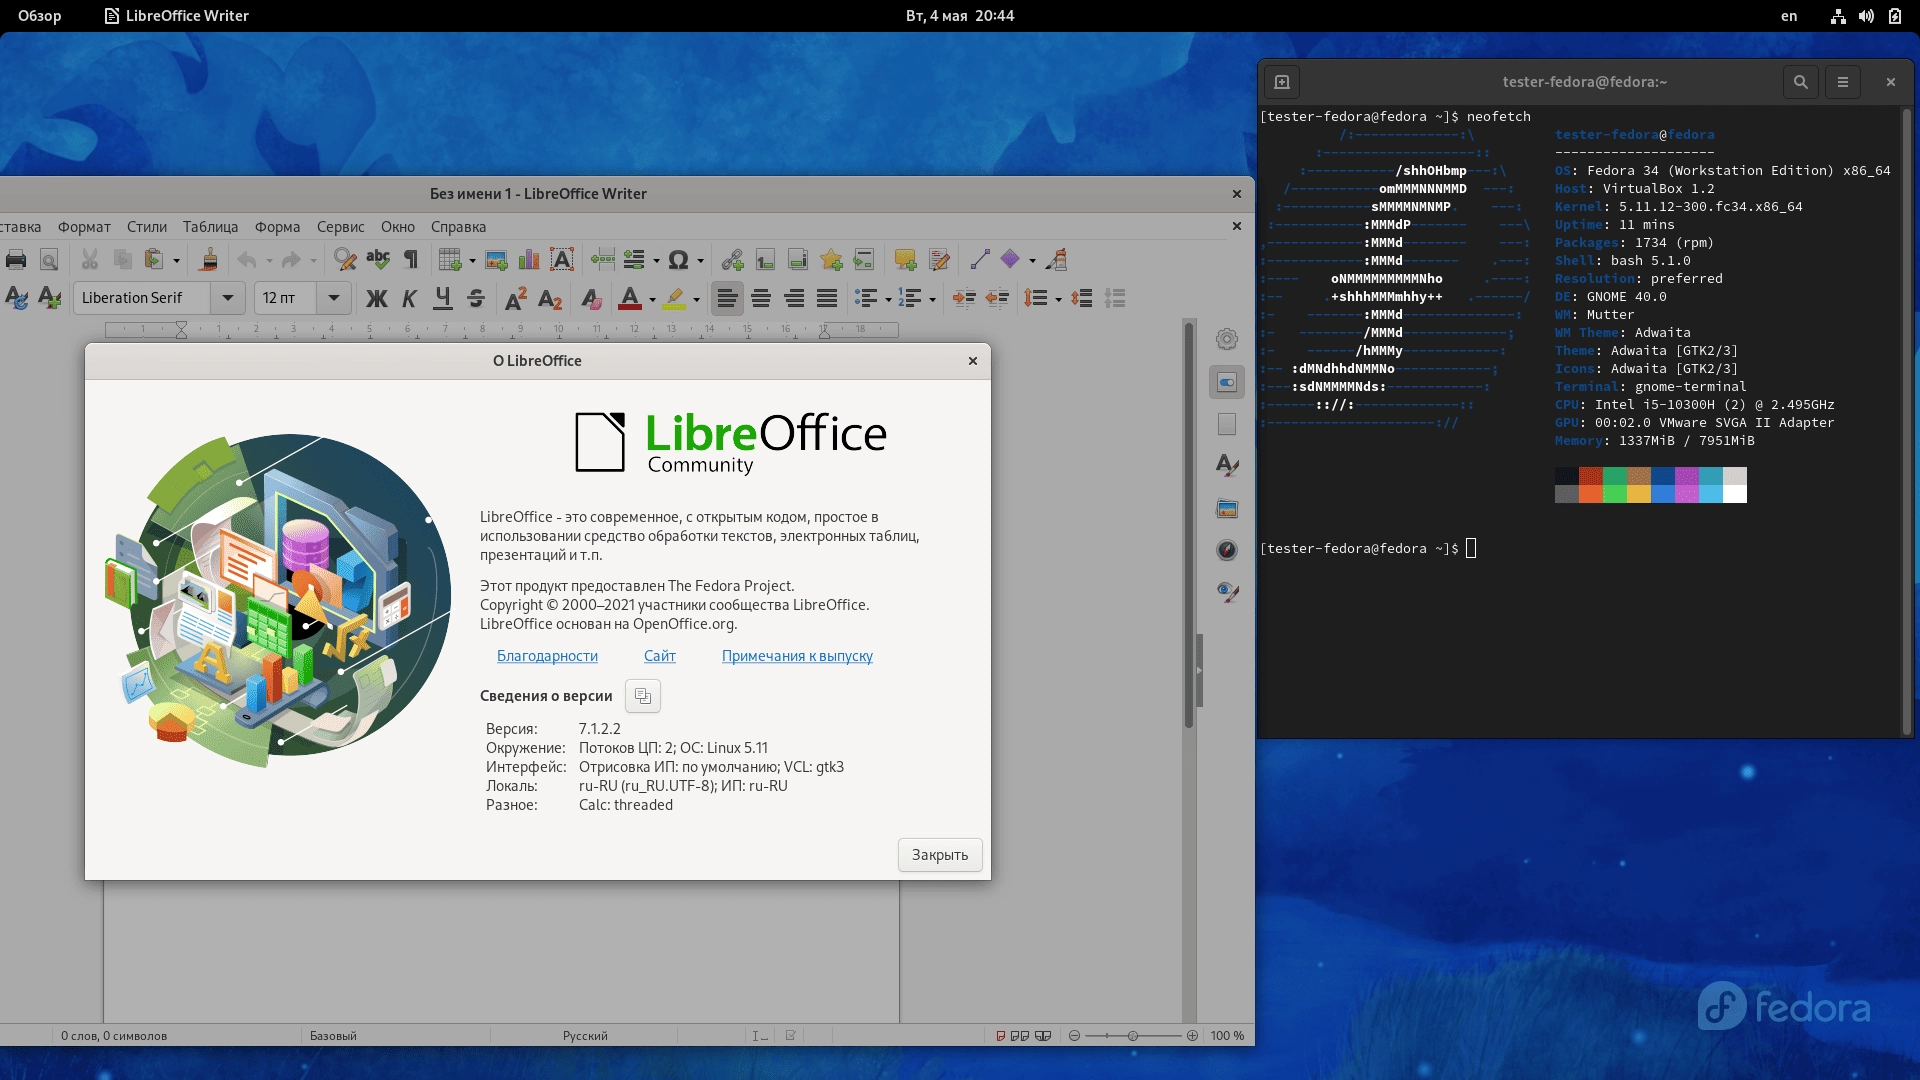The image size is (1920, 1080).
Task: Enable justified paragraph alignment
Action: click(827, 298)
